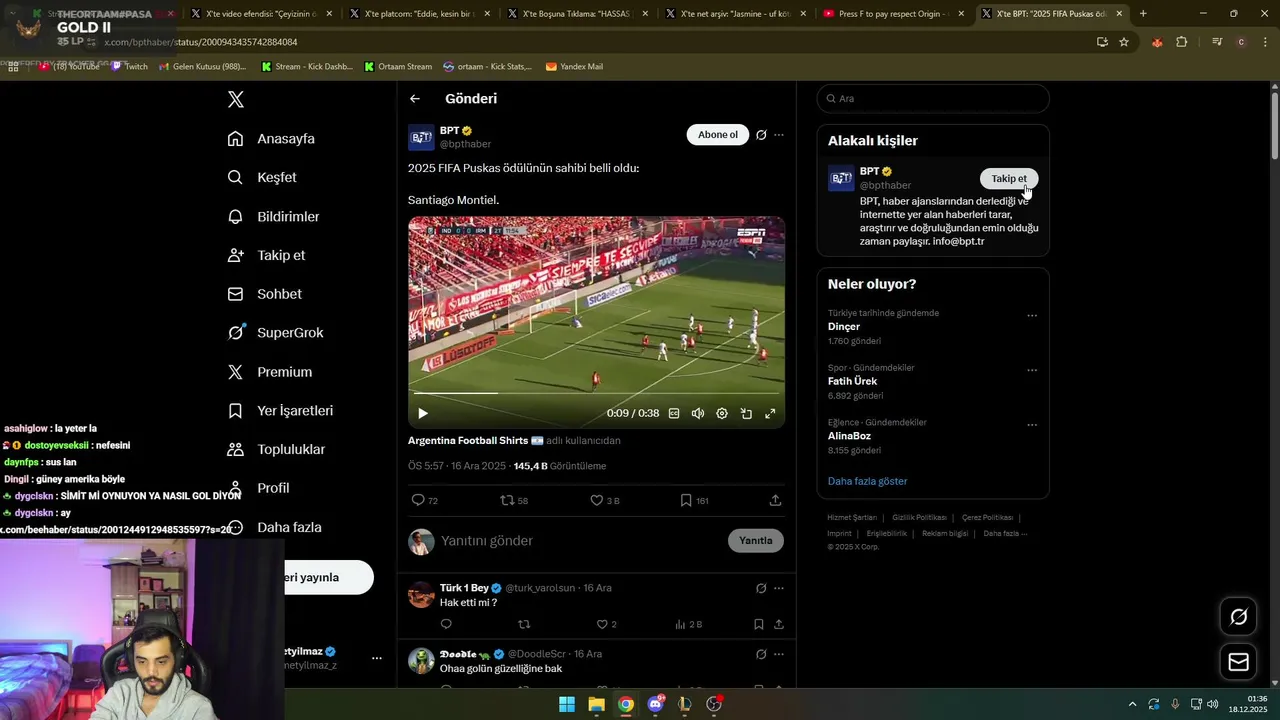The width and height of the screenshot is (1280, 720).
Task: Click the Abone ol button
Action: tap(718, 135)
